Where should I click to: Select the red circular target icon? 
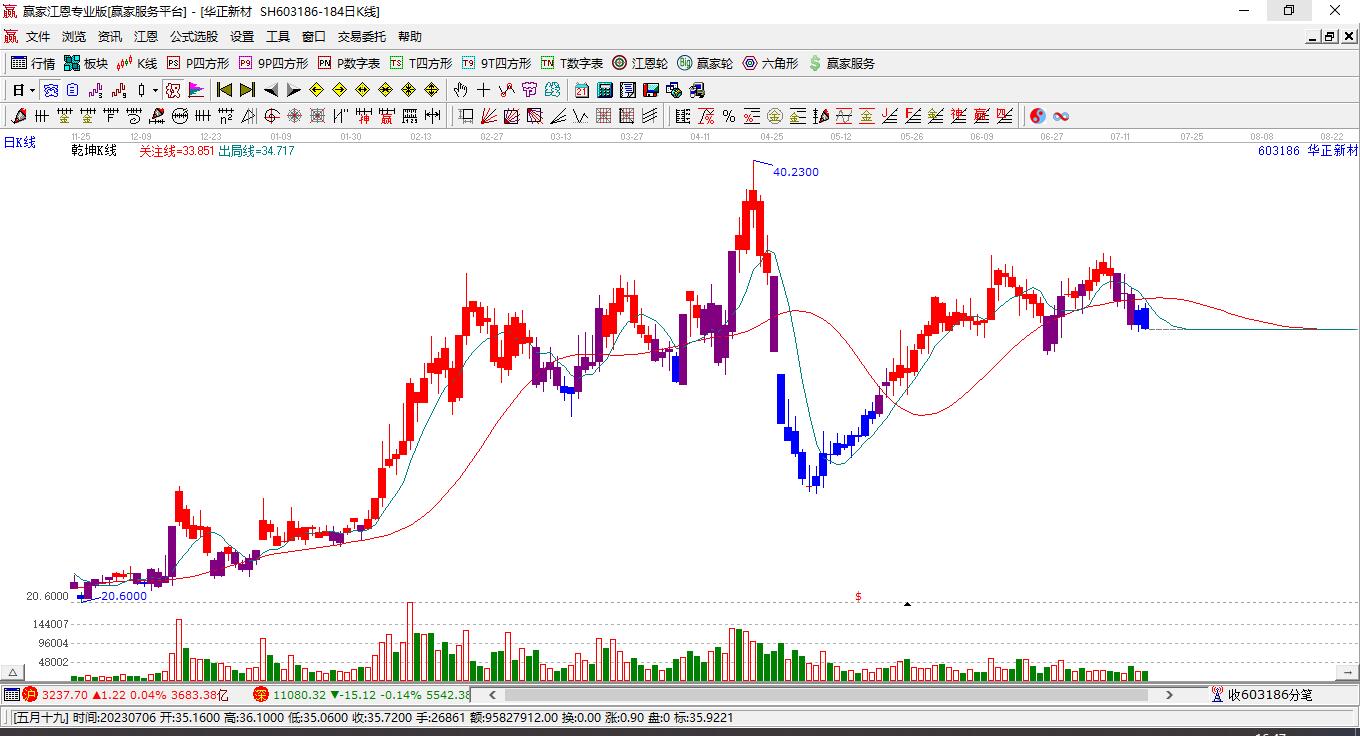pyautogui.click(x=271, y=116)
